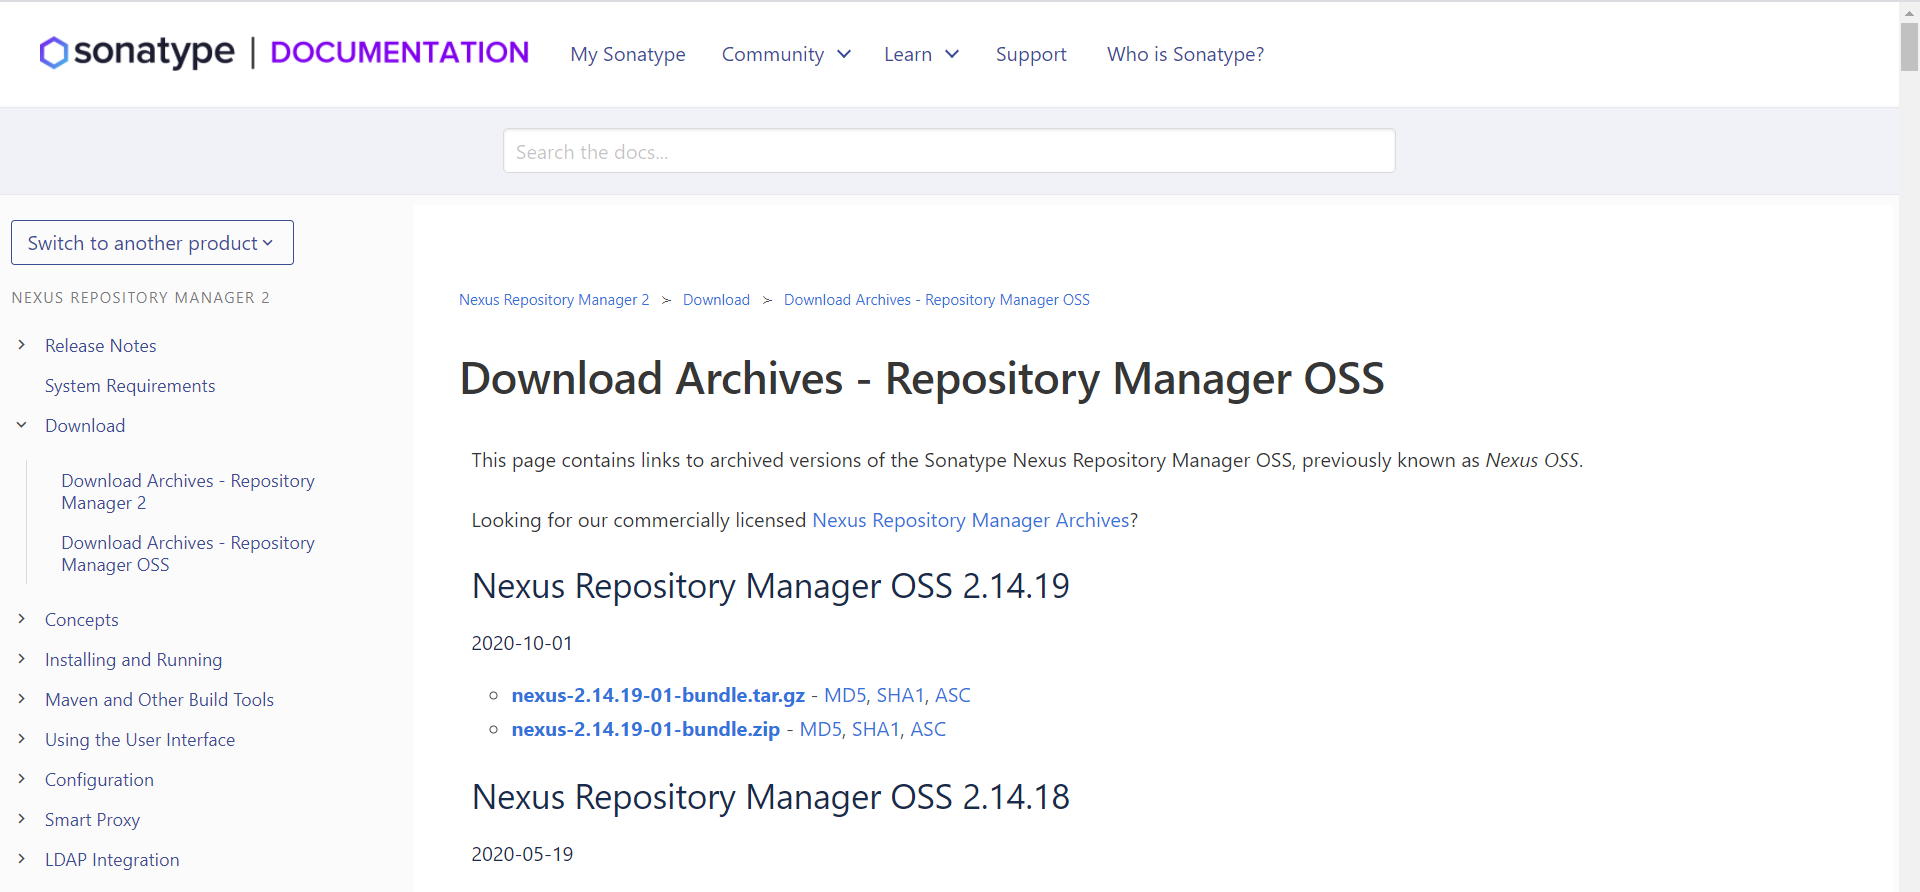This screenshot has height=892, width=1920.
Task: Open Configuration in sidebar
Action: pyautogui.click(x=99, y=780)
